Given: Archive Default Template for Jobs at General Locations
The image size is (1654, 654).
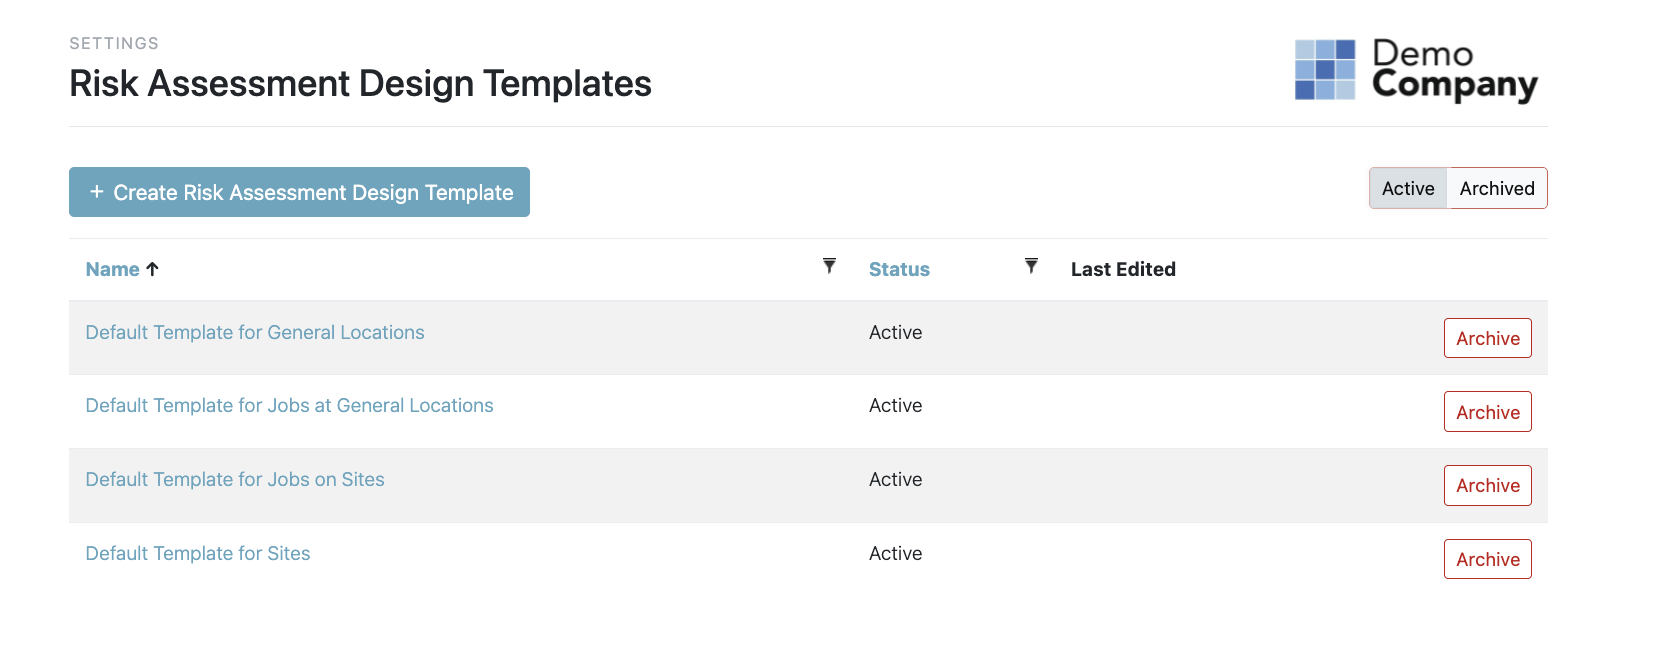Looking at the screenshot, I should click(1487, 412).
